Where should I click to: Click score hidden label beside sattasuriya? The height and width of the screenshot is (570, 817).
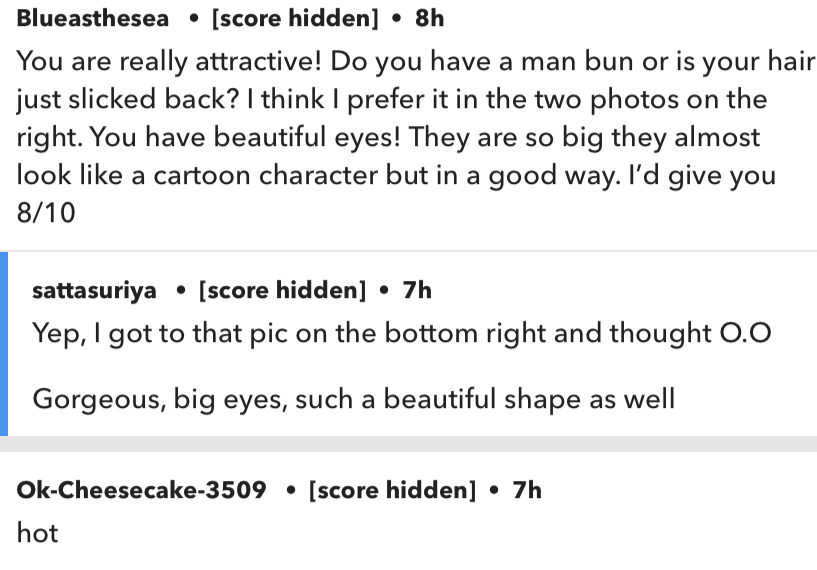click(282, 291)
